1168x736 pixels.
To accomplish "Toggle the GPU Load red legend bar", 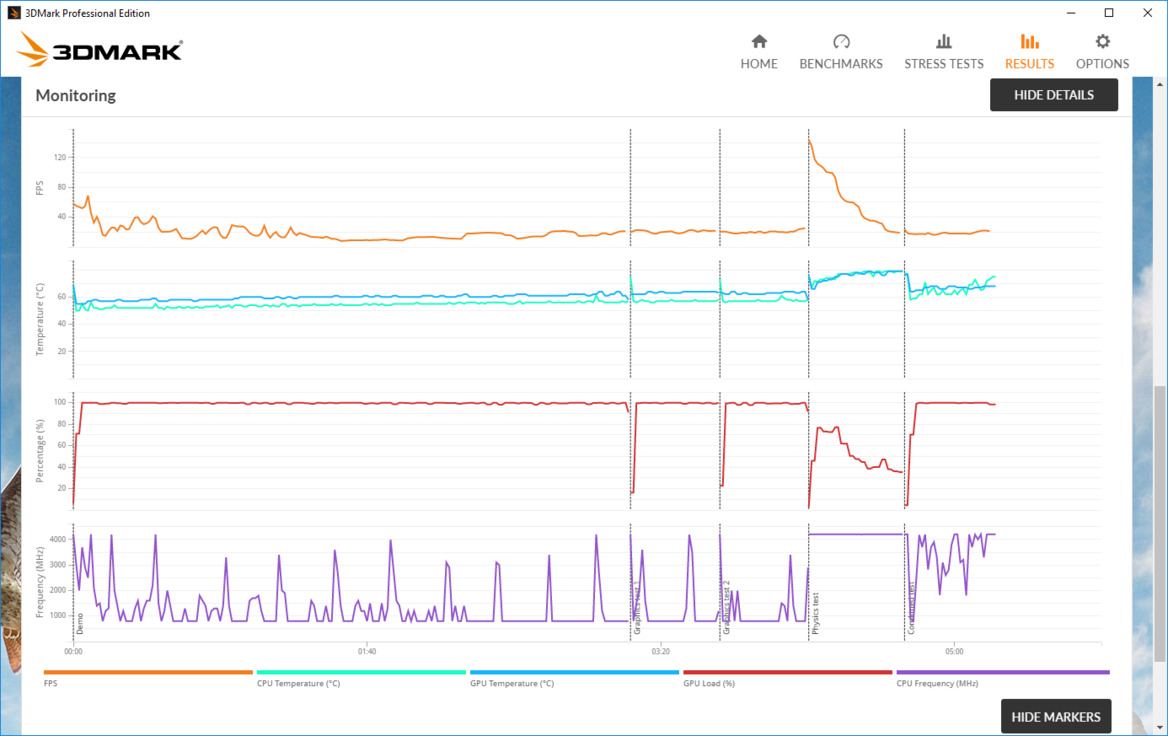I will click(x=787, y=672).
